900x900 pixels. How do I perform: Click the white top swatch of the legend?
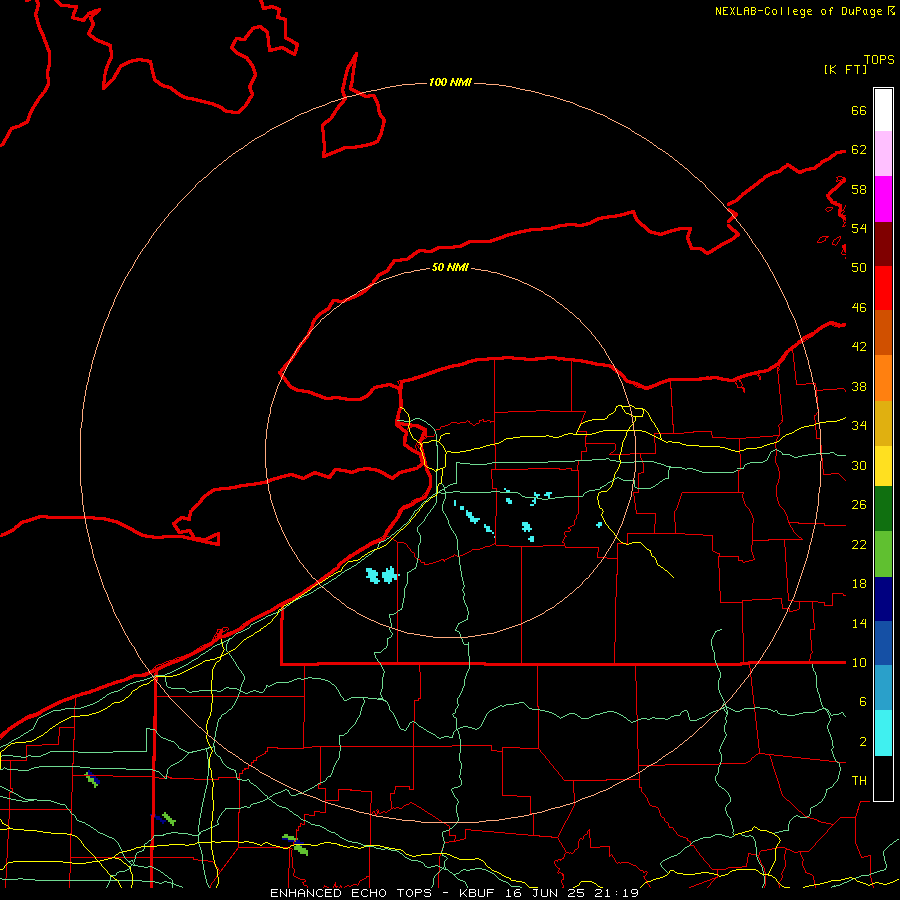(883, 110)
